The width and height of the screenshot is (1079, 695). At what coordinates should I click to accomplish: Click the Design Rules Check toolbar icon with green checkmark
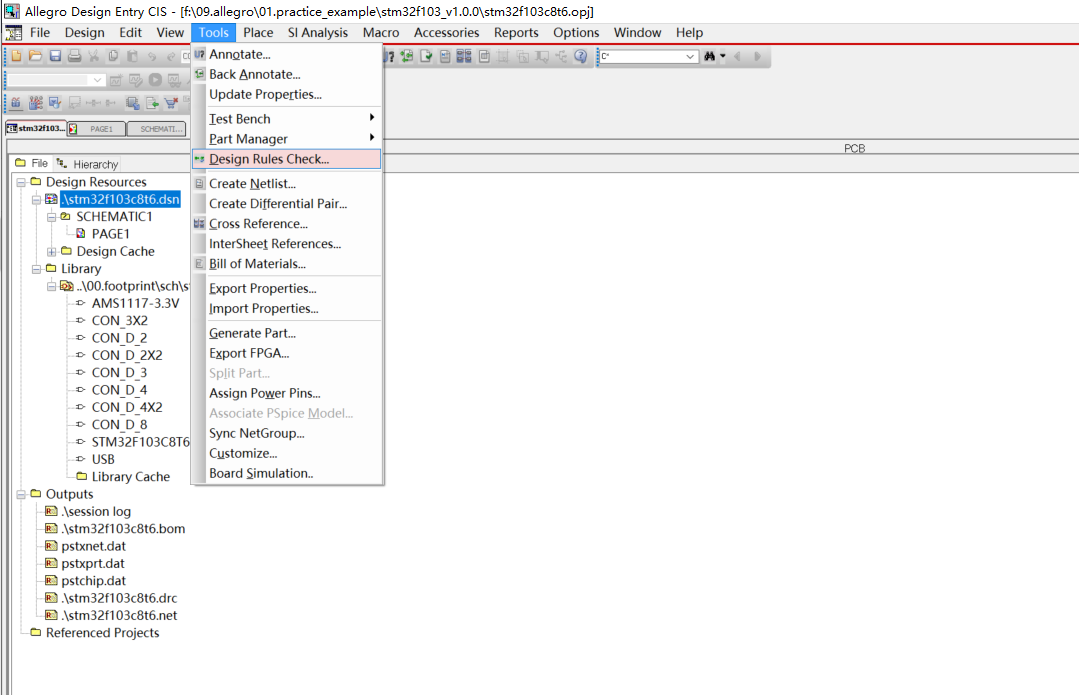(426, 56)
